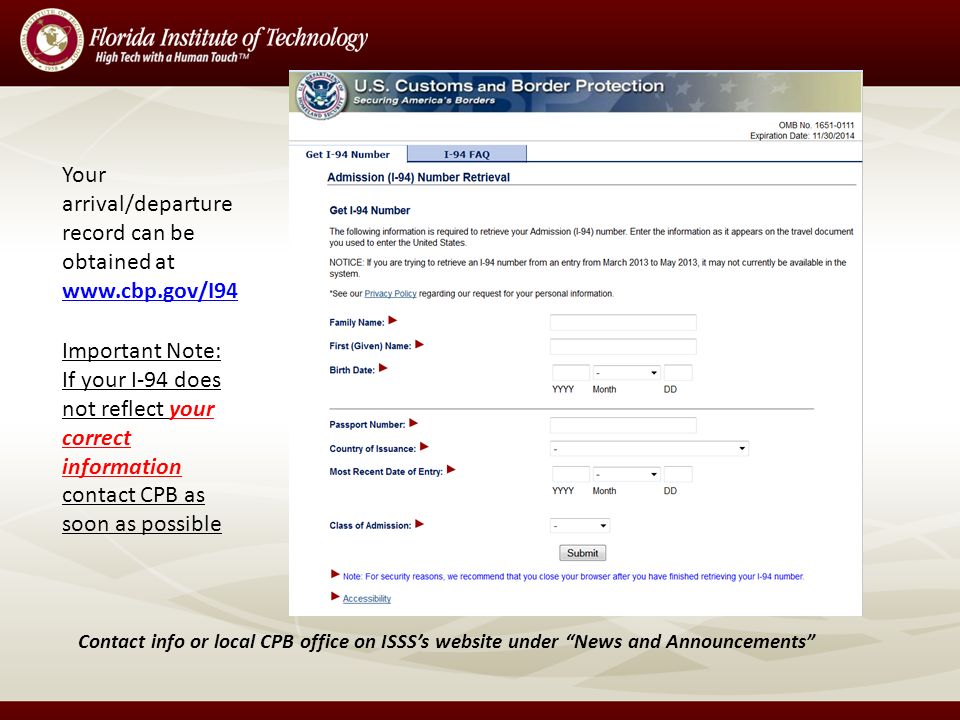Click the 'OMB No. 1651-0111' text
Image resolution: width=960 pixels, height=720 pixels.
pyautogui.click(x=816, y=125)
